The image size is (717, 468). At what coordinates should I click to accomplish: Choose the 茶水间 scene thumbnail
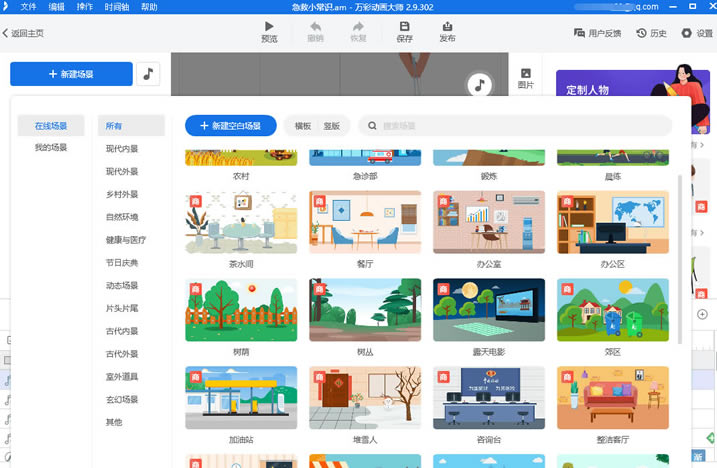pyautogui.click(x=241, y=222)
